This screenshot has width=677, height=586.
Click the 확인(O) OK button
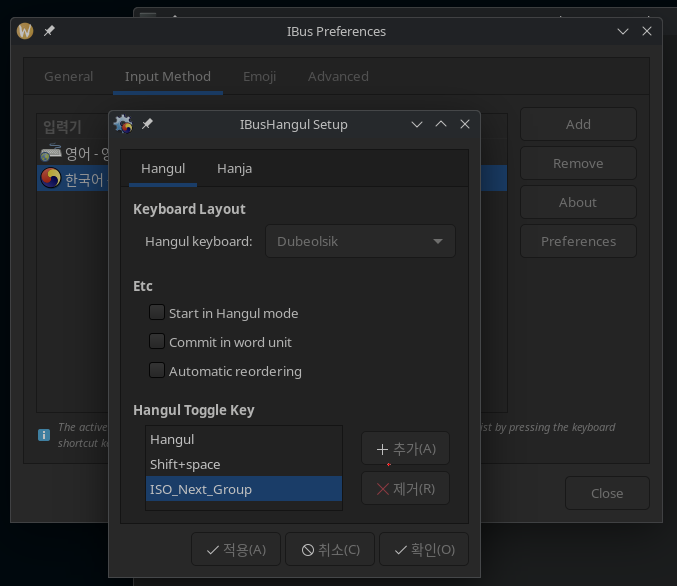pyautogui.click(x=424, y=549)
